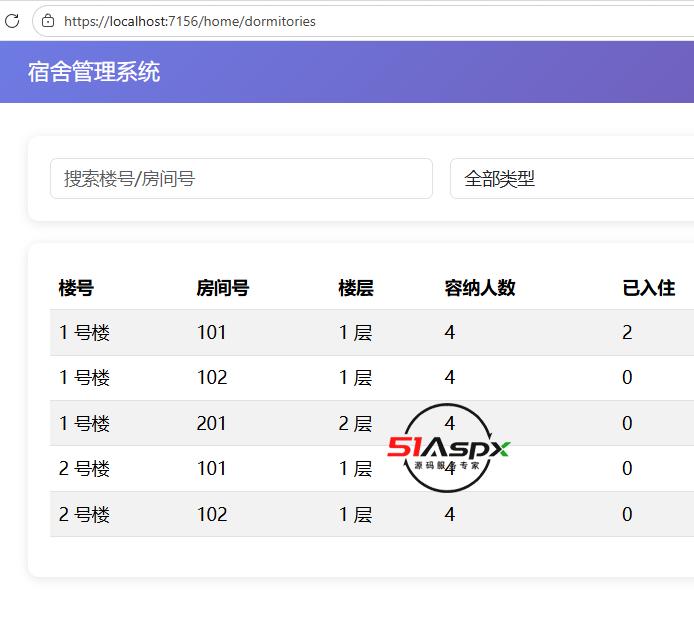Click the 2 层 floor cell
The height and width of the screenshot is (639, 694).
[355, 423]
